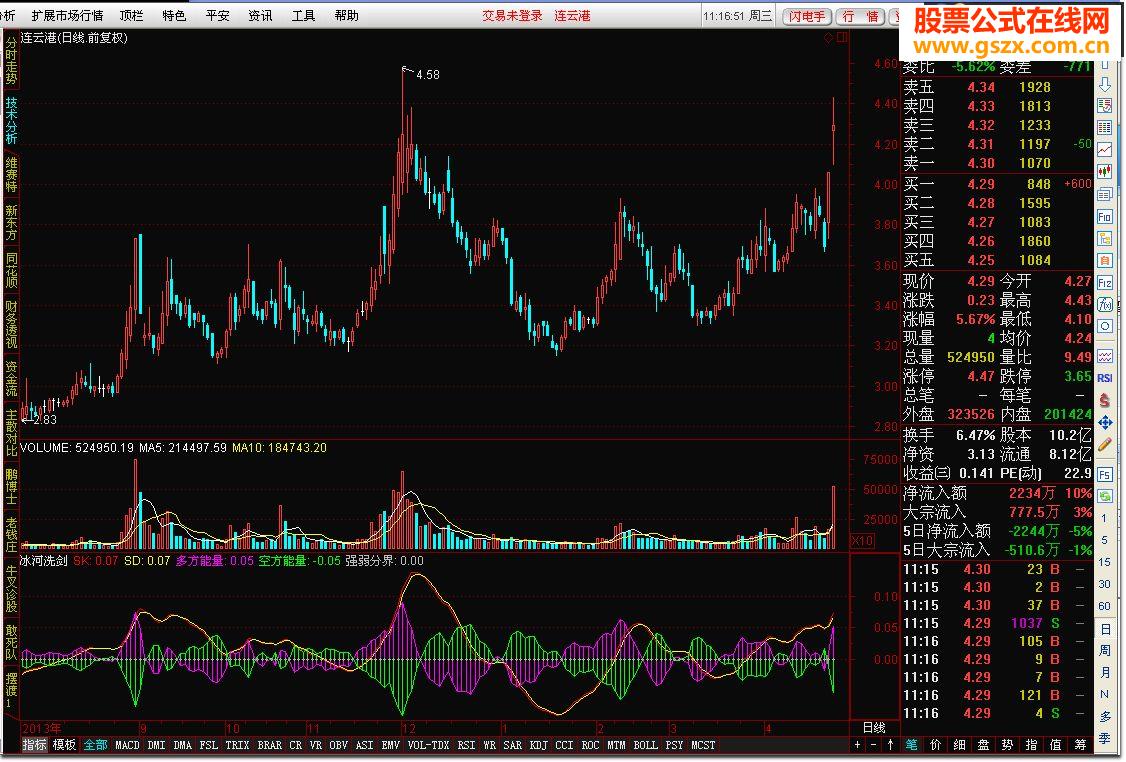Image resolution: width=1126 pixels, height=762 pixels.
Task: Click the blue four-way arrow icon
Action: [x=1104, y=423]
